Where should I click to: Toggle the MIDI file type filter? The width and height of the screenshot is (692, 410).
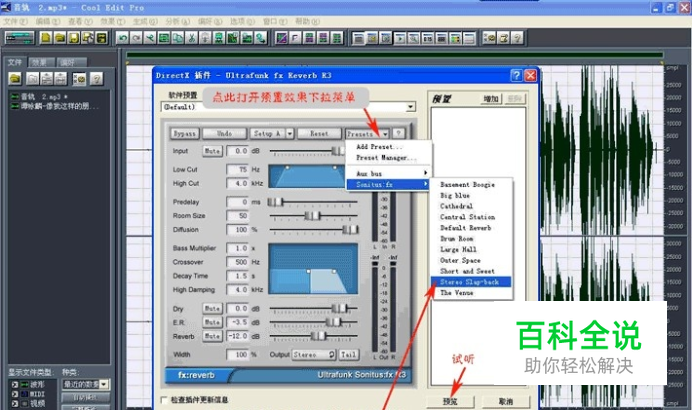15,394
